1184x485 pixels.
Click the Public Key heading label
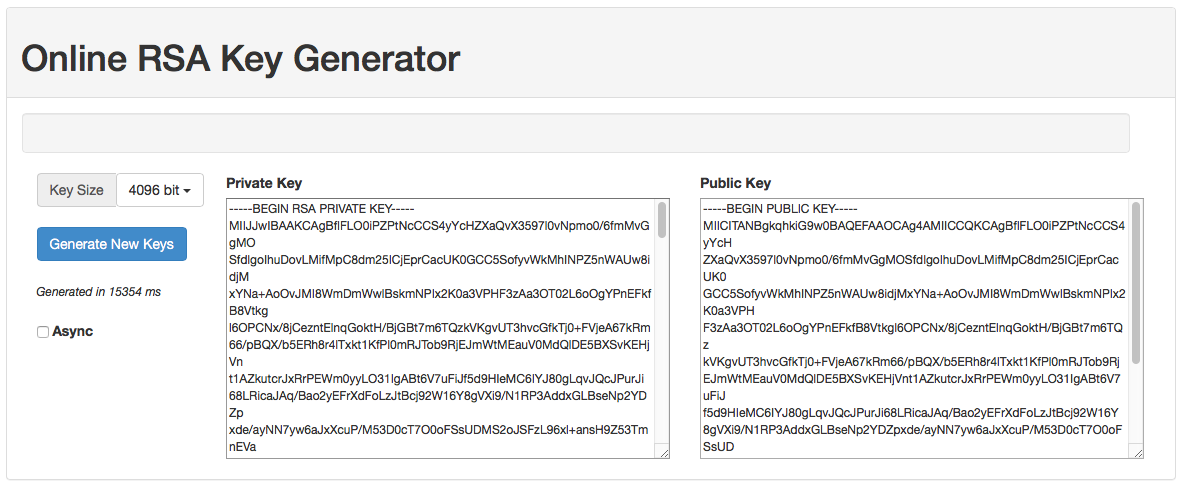pos(735,183)
